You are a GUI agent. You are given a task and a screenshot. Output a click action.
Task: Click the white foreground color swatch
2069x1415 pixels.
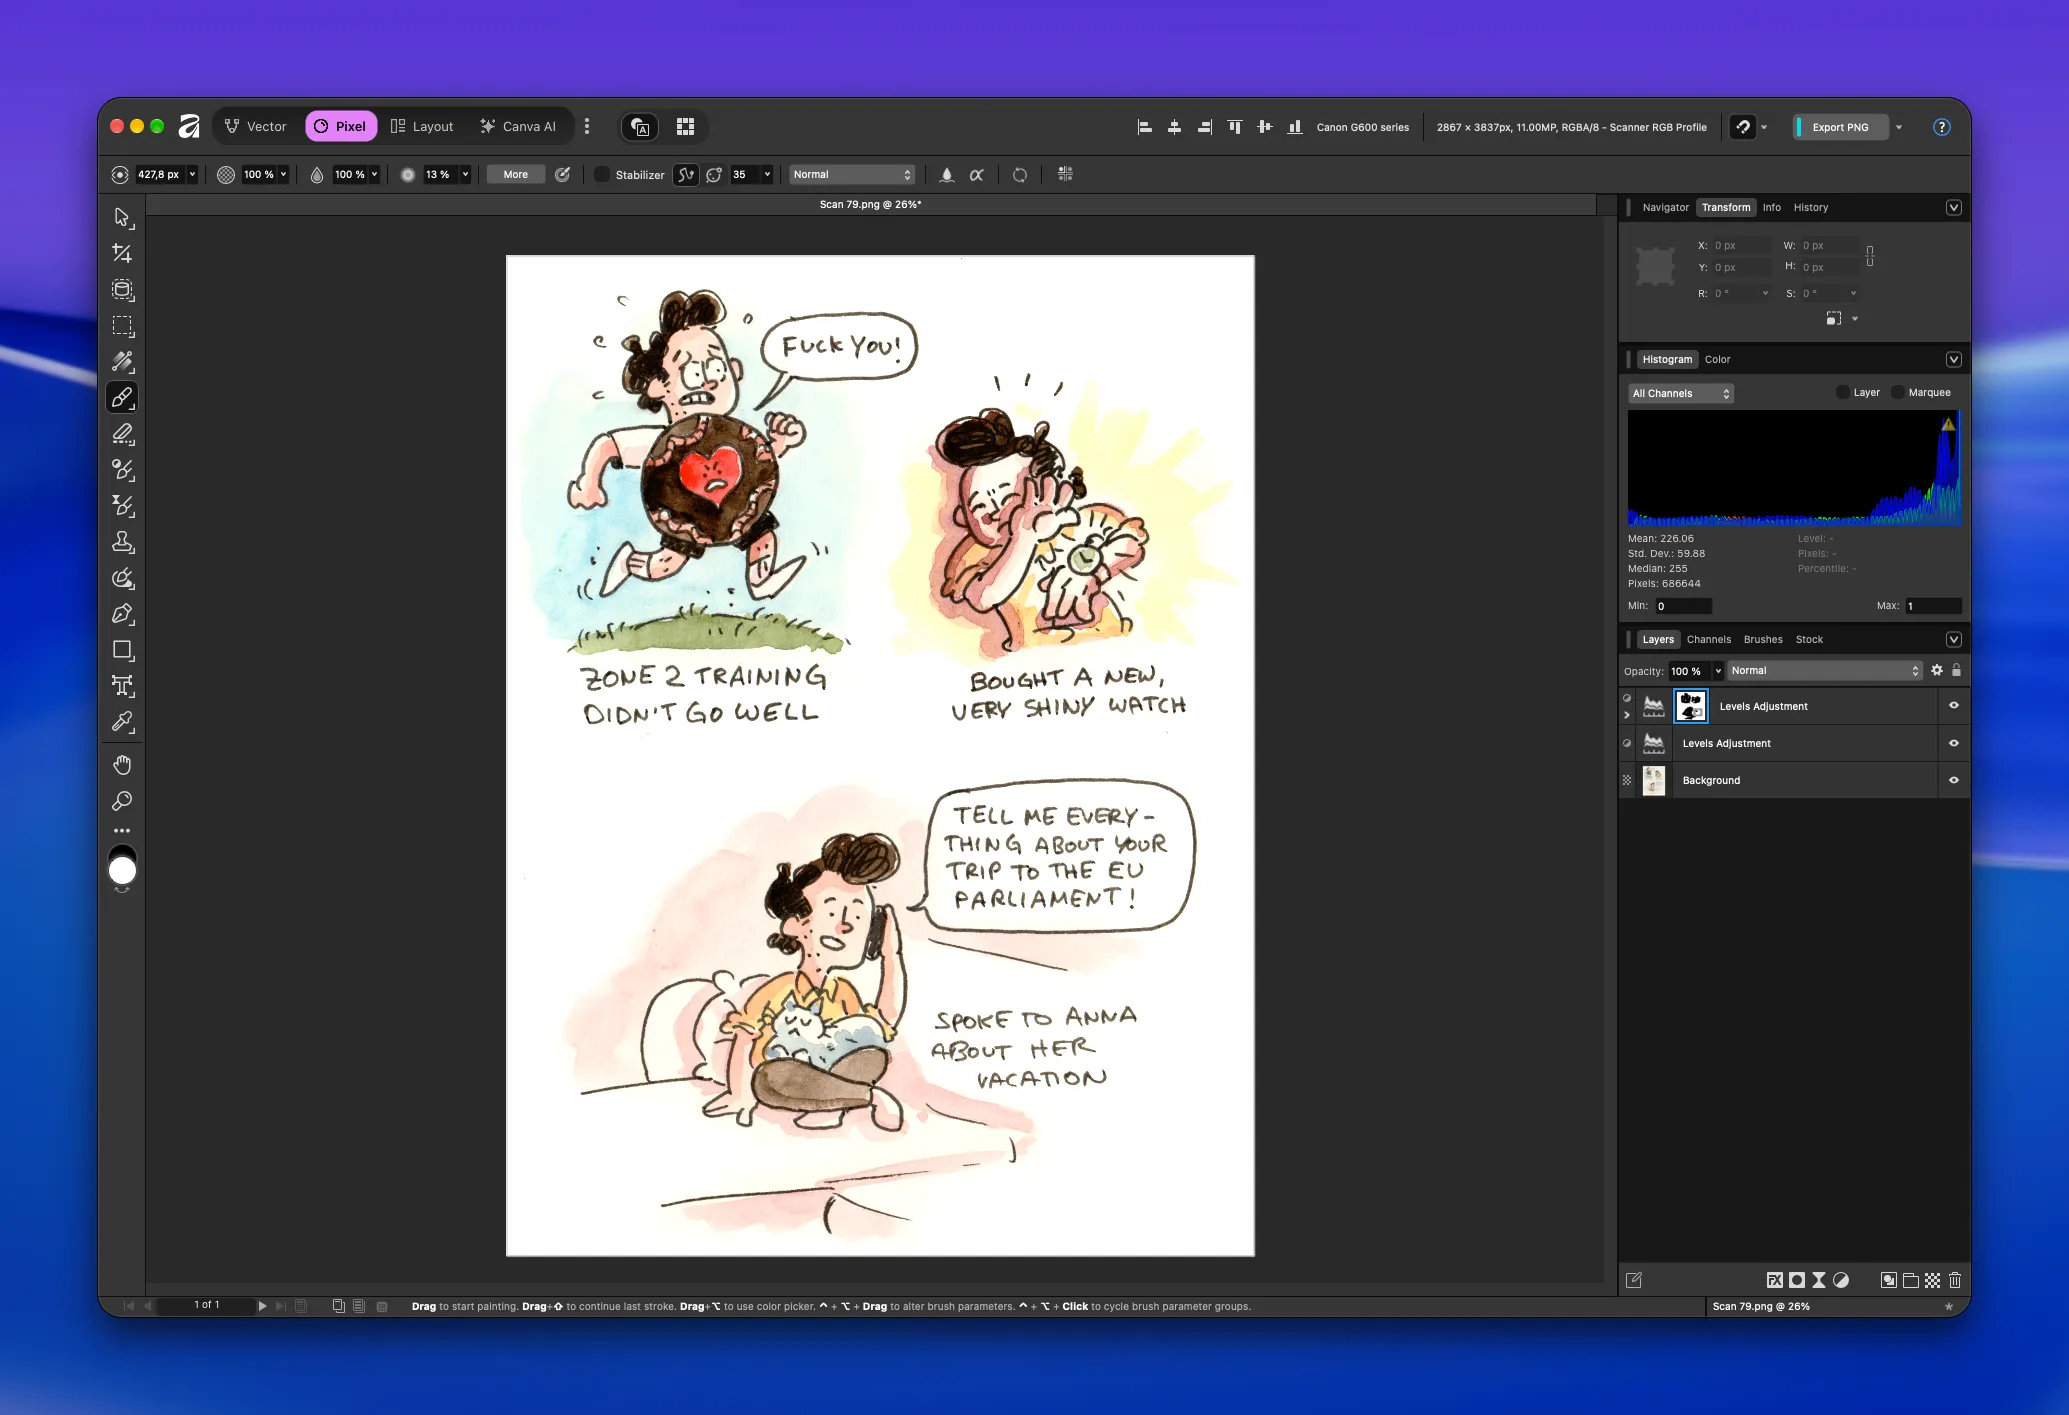(x=122, y=871)
